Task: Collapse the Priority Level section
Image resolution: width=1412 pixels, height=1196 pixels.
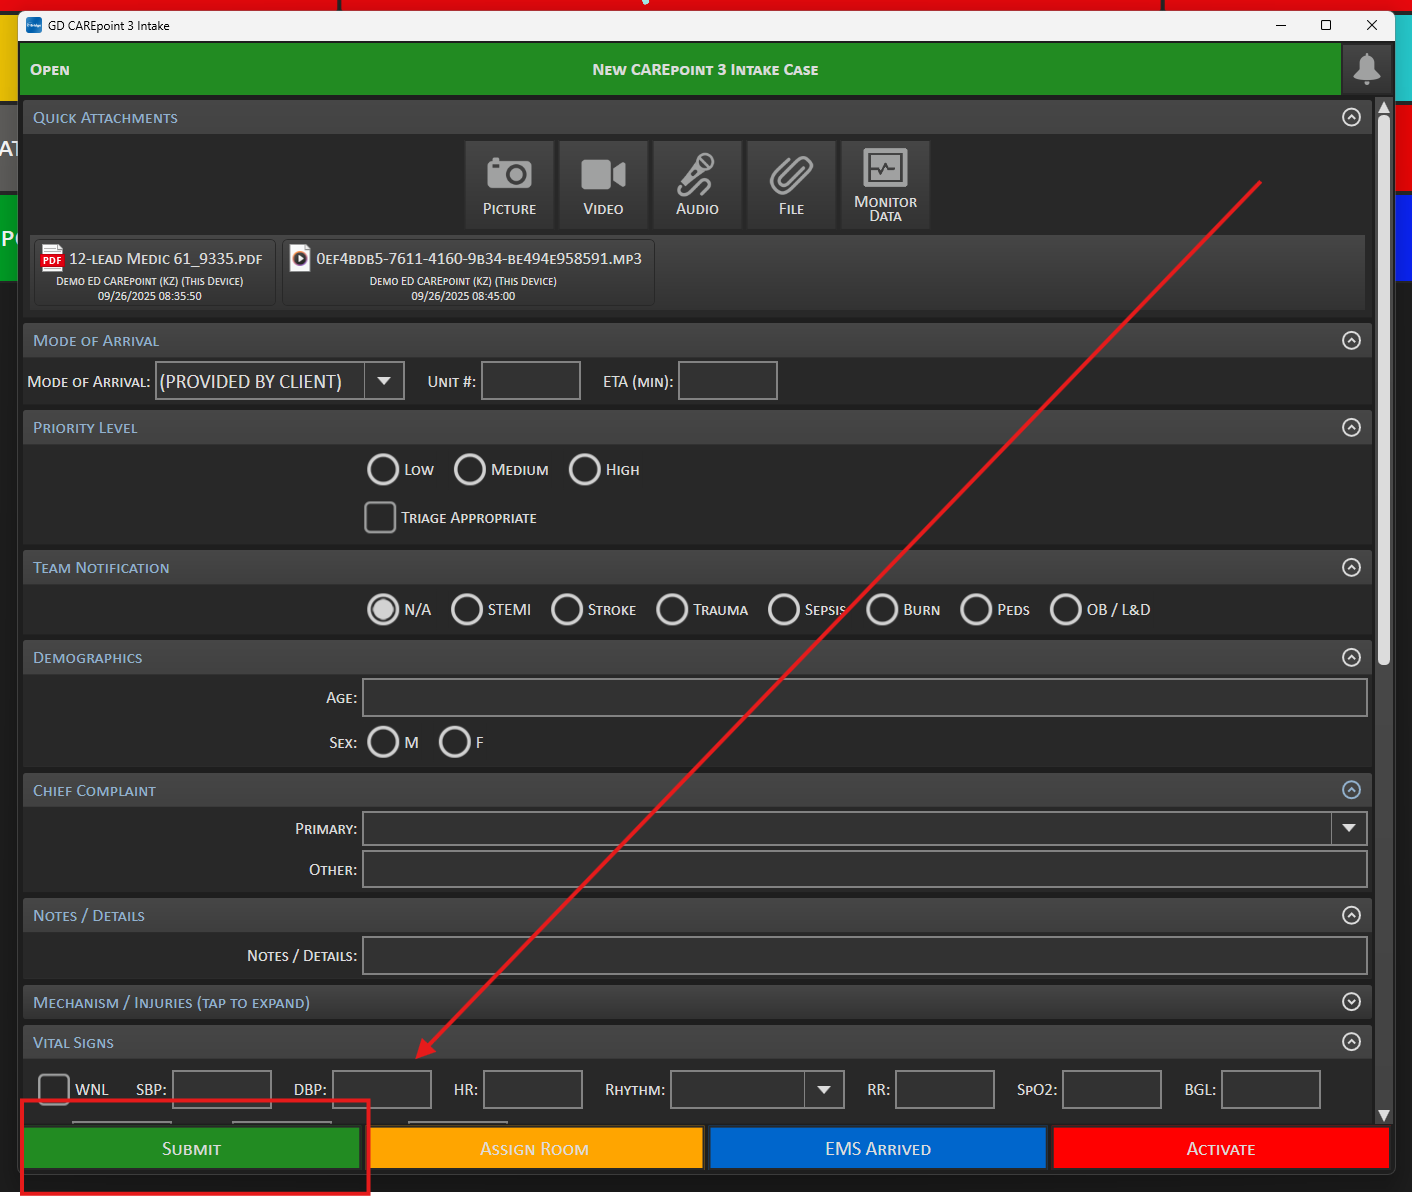Action: coord(1351,427)
